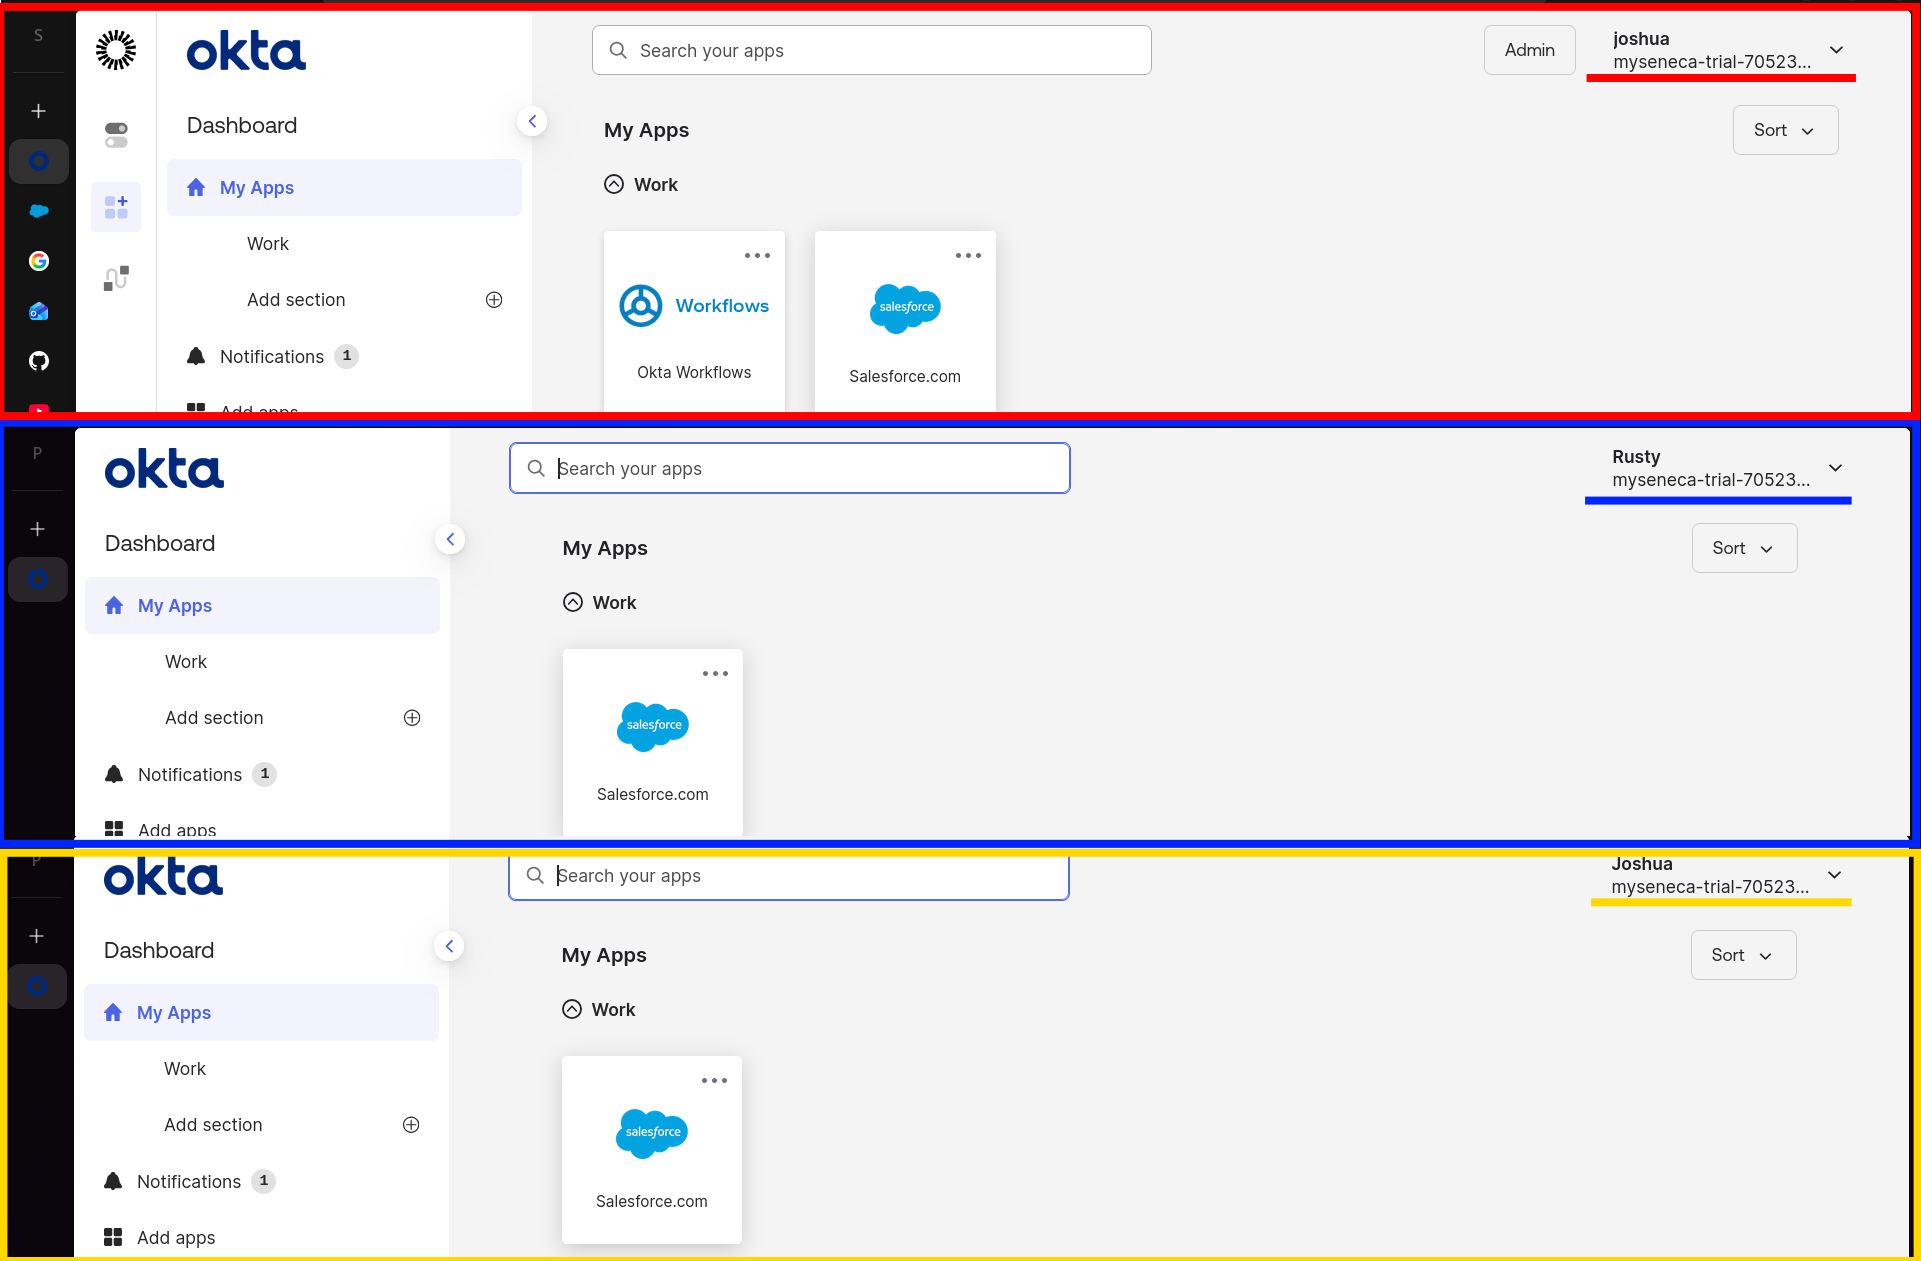Click the home icon beside My Apps

196,187
